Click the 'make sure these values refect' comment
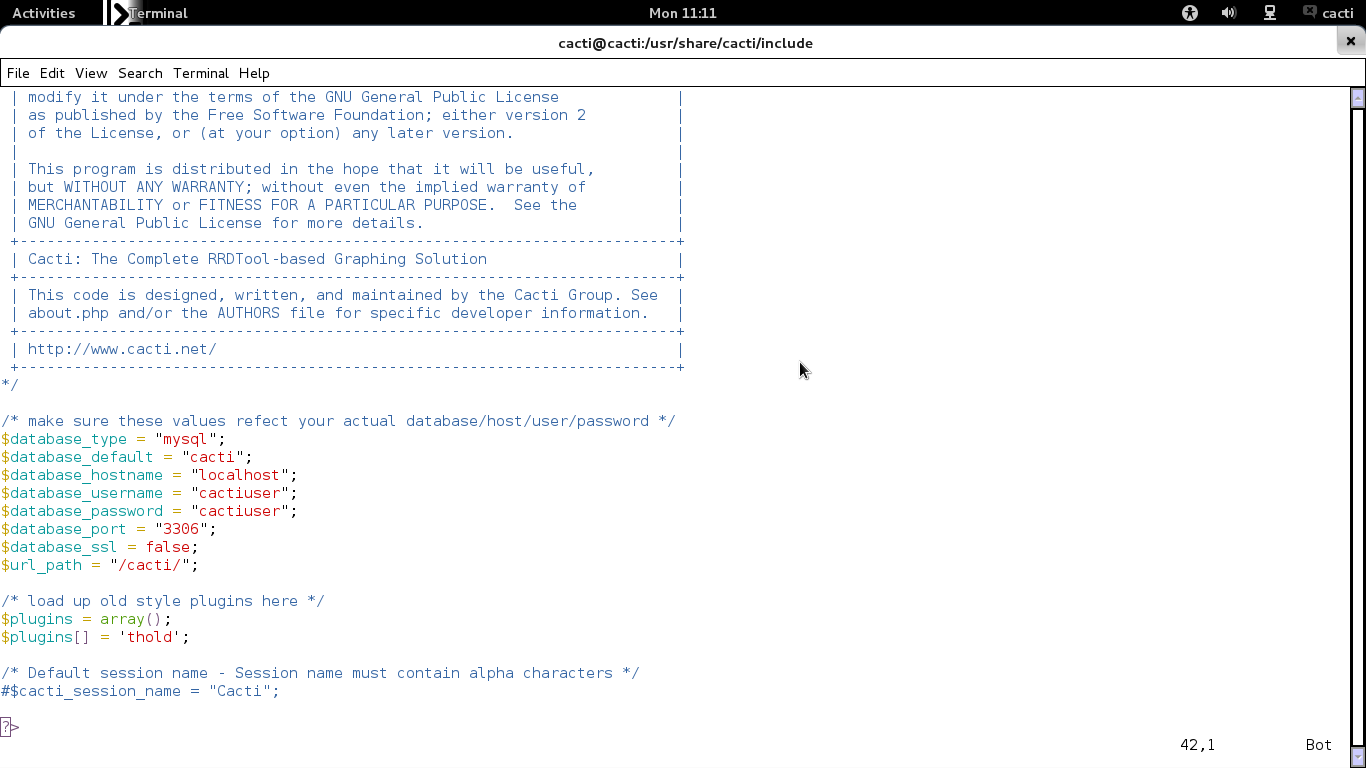1366x768 pixels. click(x=338, y=421)
